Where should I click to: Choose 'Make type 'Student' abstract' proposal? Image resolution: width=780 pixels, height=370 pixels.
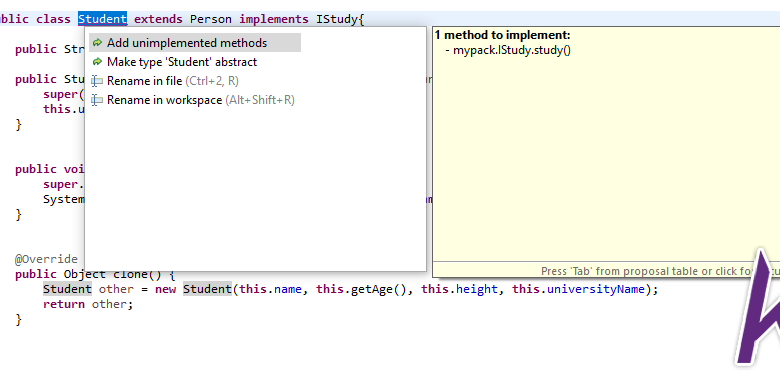pyautogui.click(x=182, y=62)
